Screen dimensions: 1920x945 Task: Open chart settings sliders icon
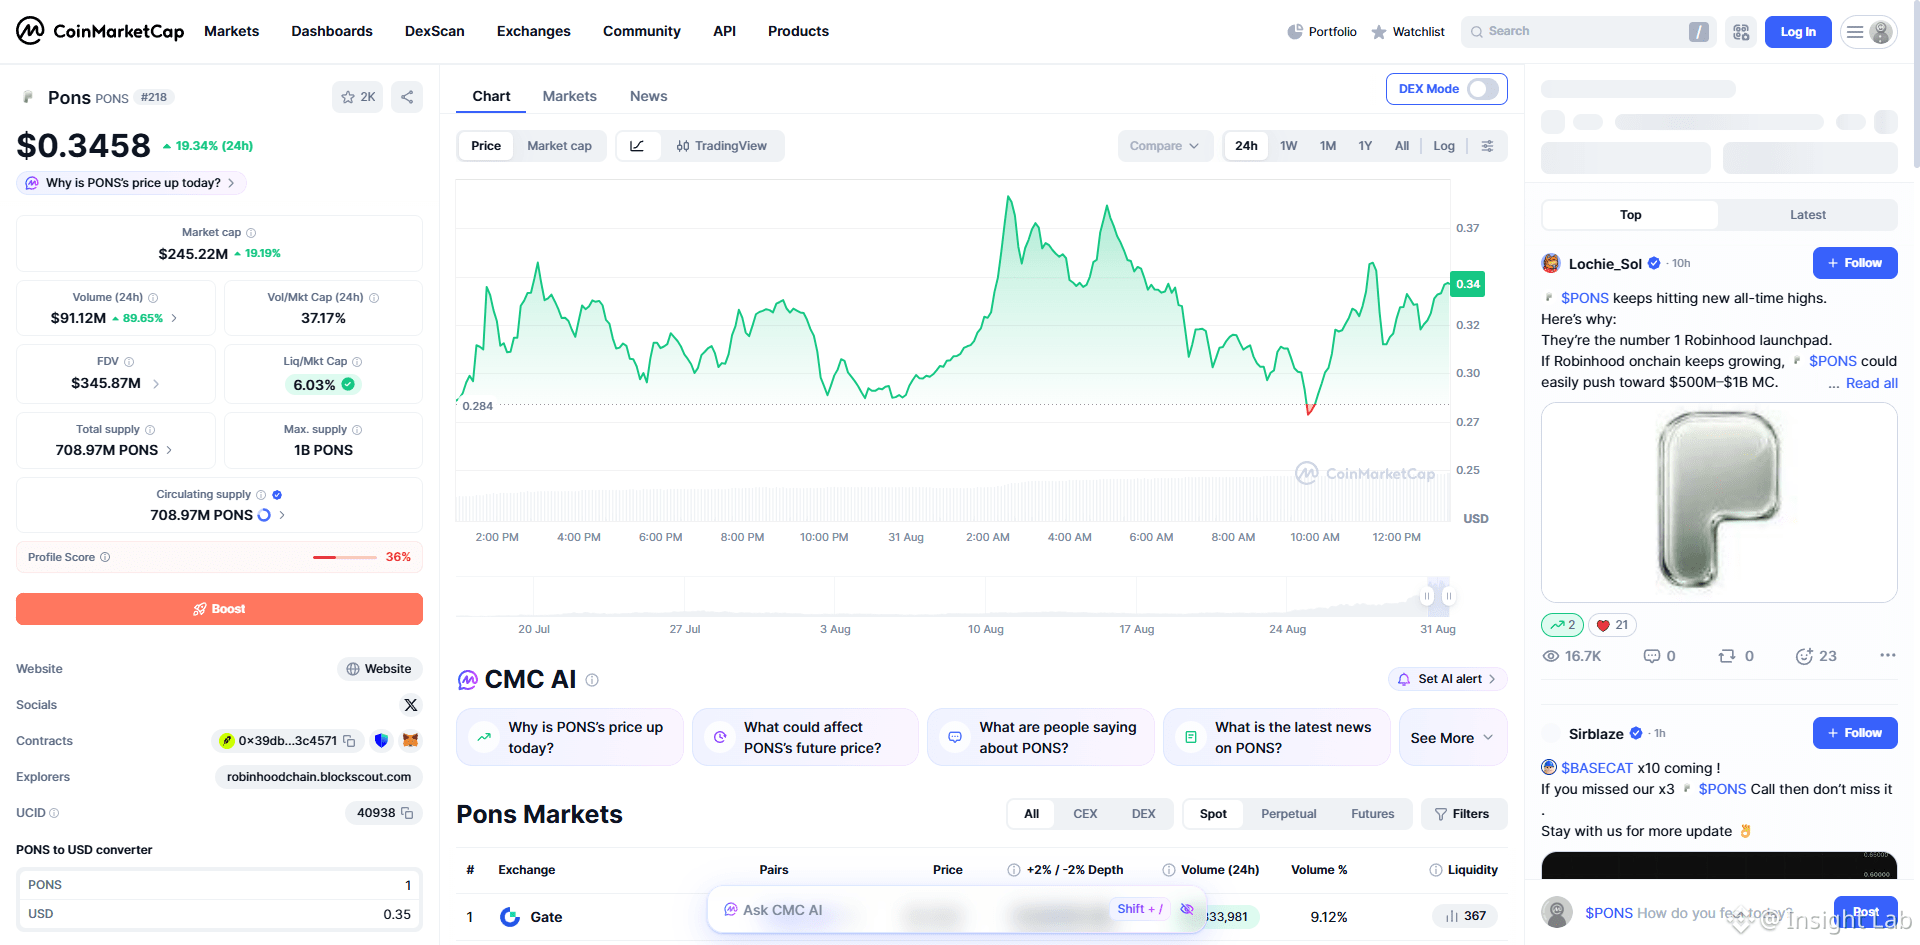[x=1487, y=146]
